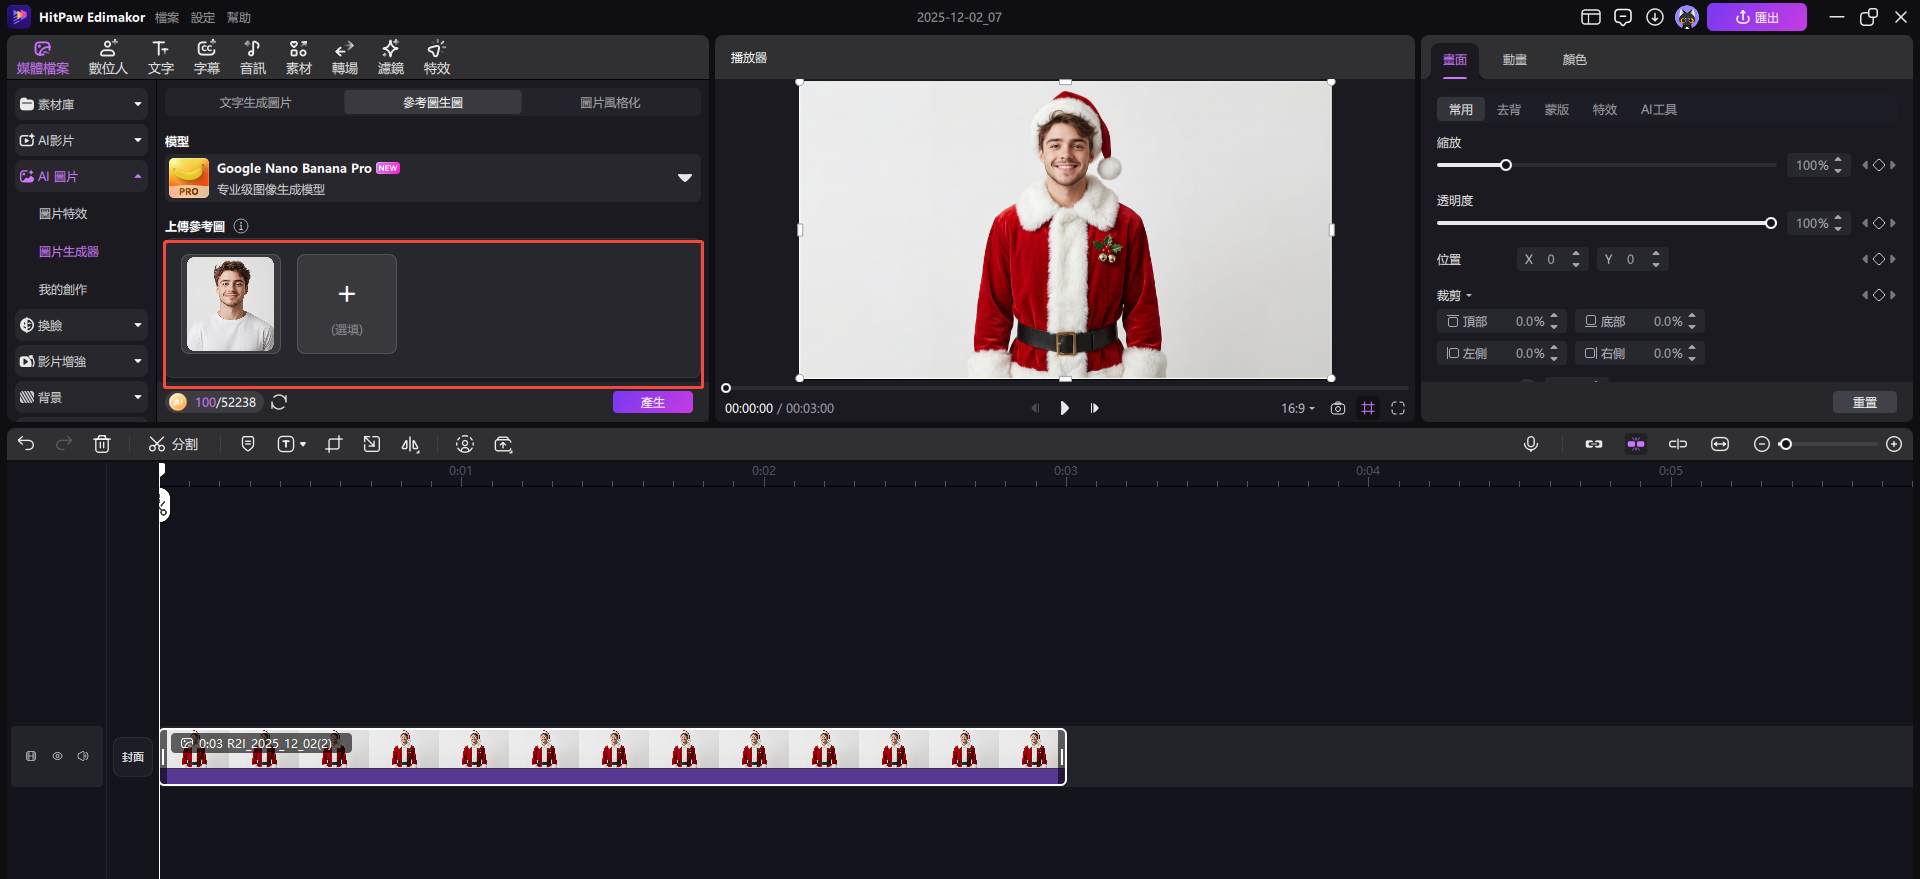The height and width of the screenshot is (879, 1920).
Task: Click the undo arrow icon
Action: point(26,444)
